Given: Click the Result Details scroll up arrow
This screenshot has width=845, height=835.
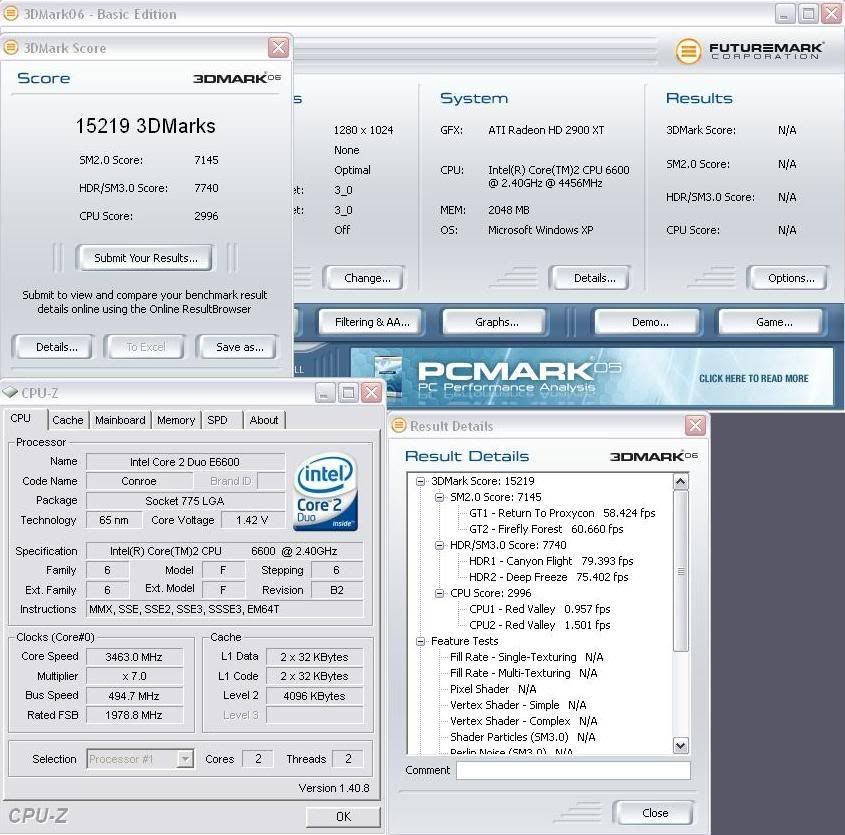Looking at the screenshot, I should (x=681, y=481).
